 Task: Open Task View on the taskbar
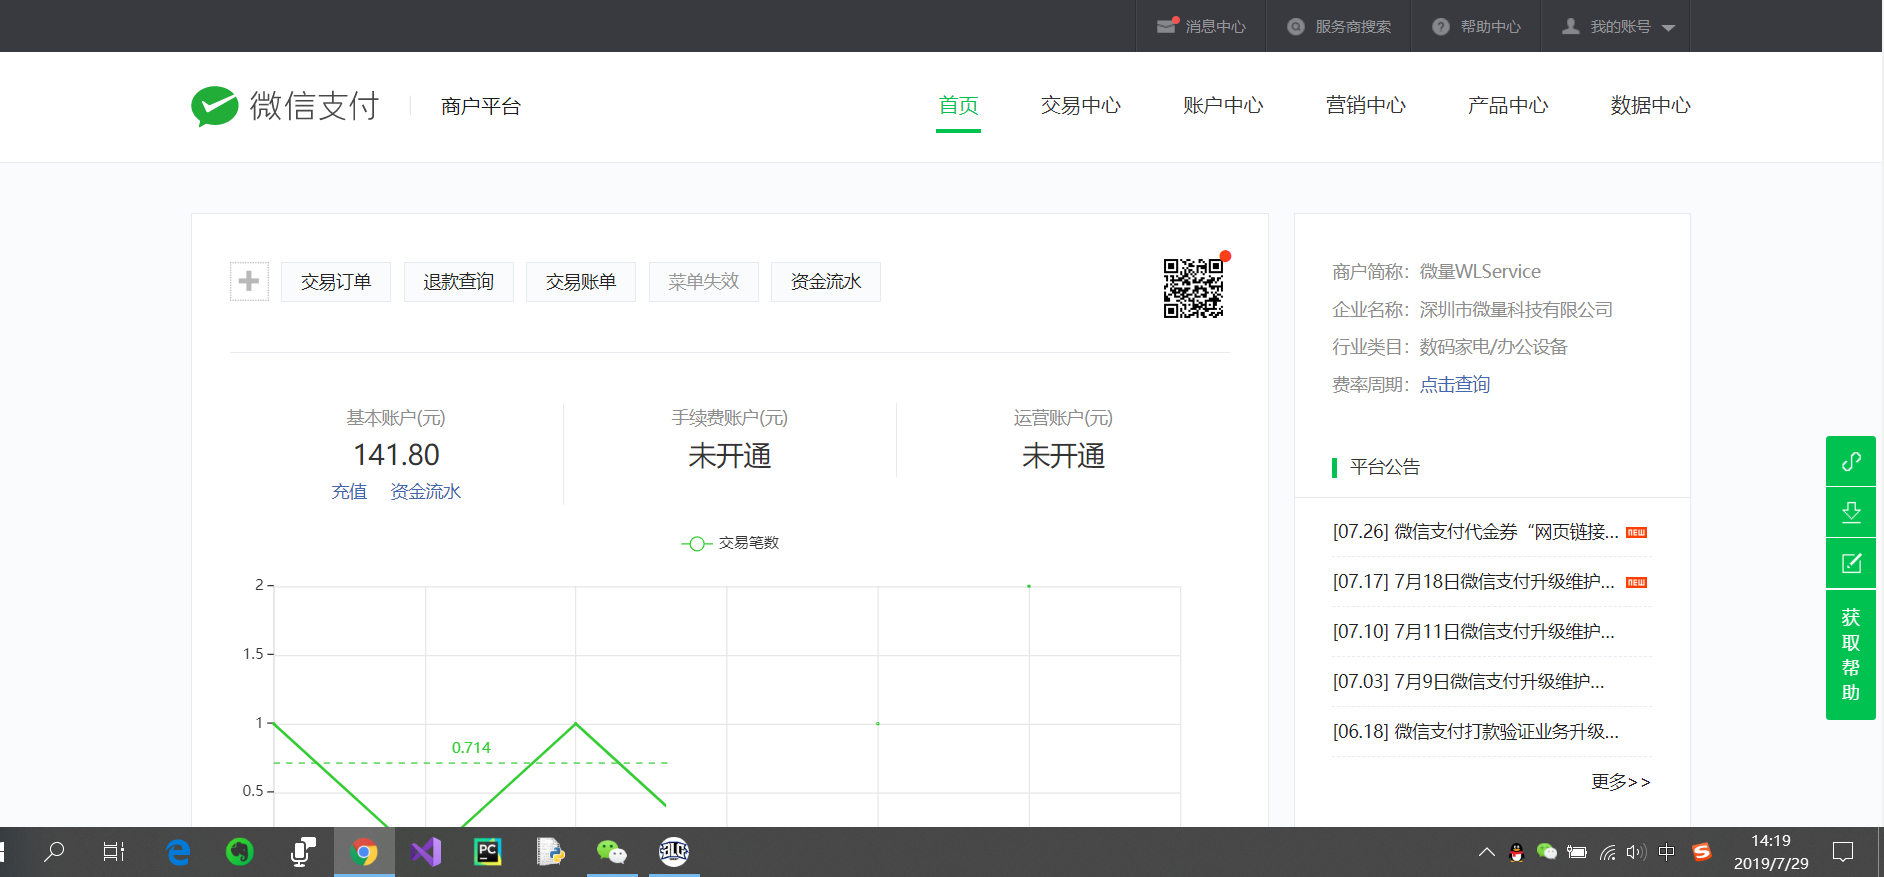(x=114, y=852)
